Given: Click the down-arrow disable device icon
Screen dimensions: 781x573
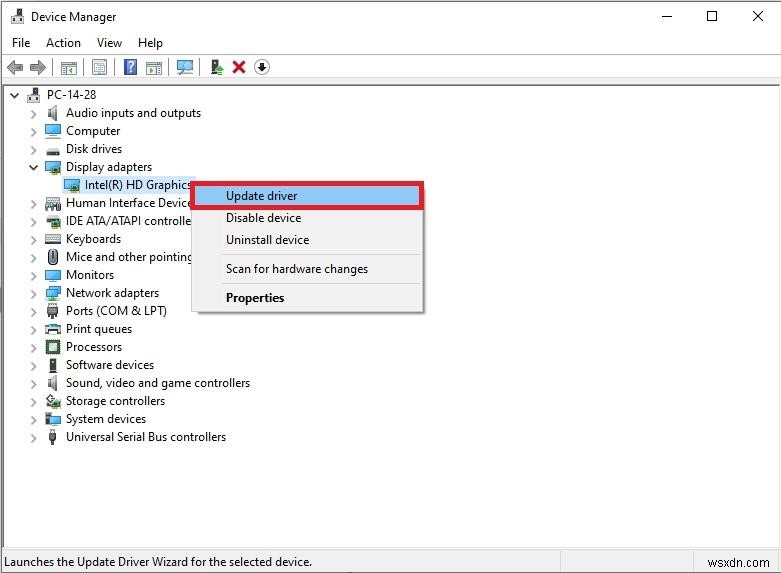Looking at the screenshot, I should pyautogui.click(x=261, y=67).
